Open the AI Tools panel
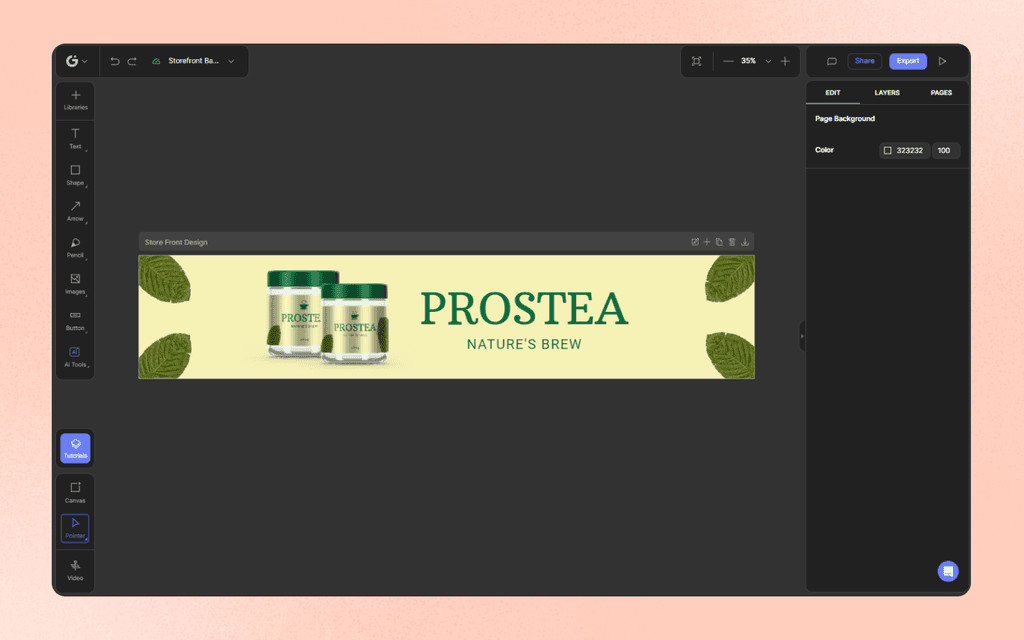This screenshot has width=1024, height=640. point(75,357)
